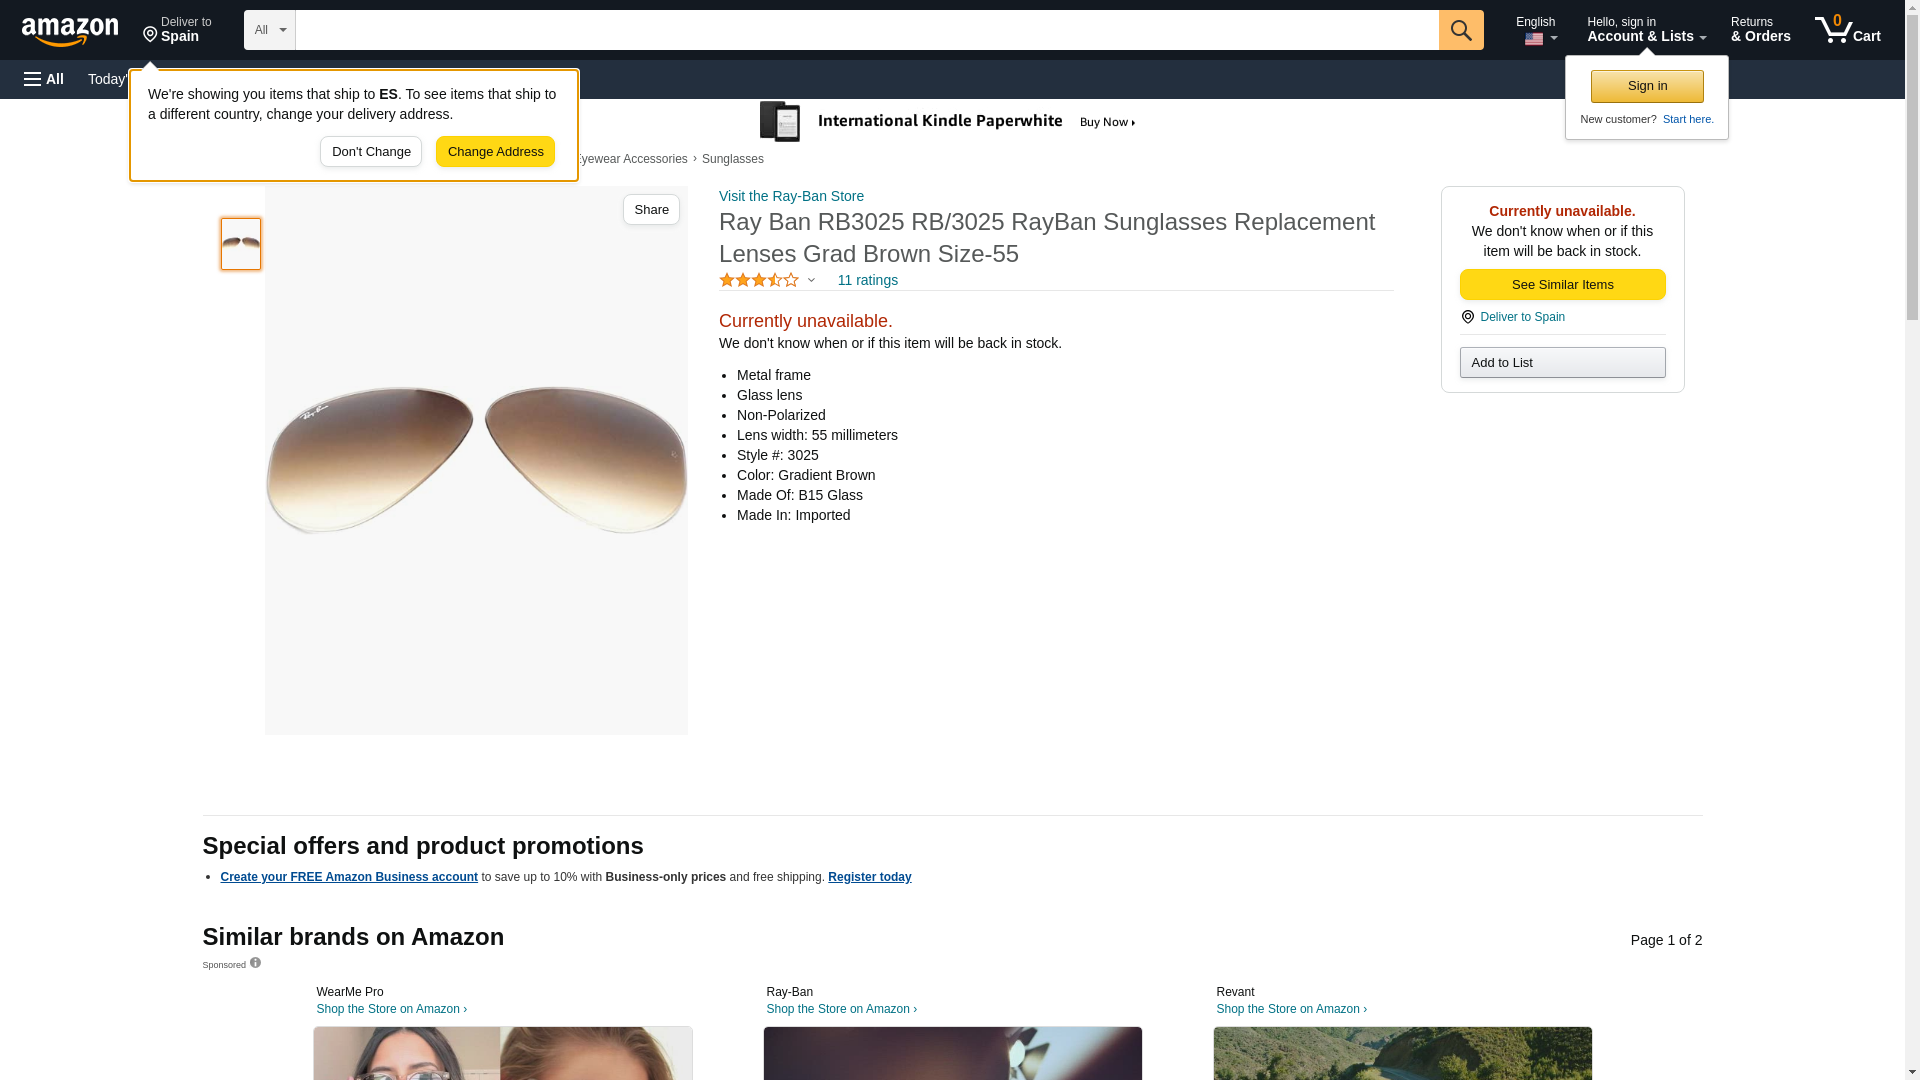
Task: Click the Sponsored info icon
Action: [x=255, y=963]
